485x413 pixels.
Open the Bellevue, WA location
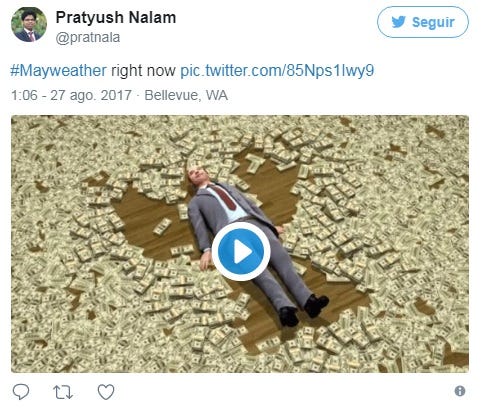click(186, 95)
